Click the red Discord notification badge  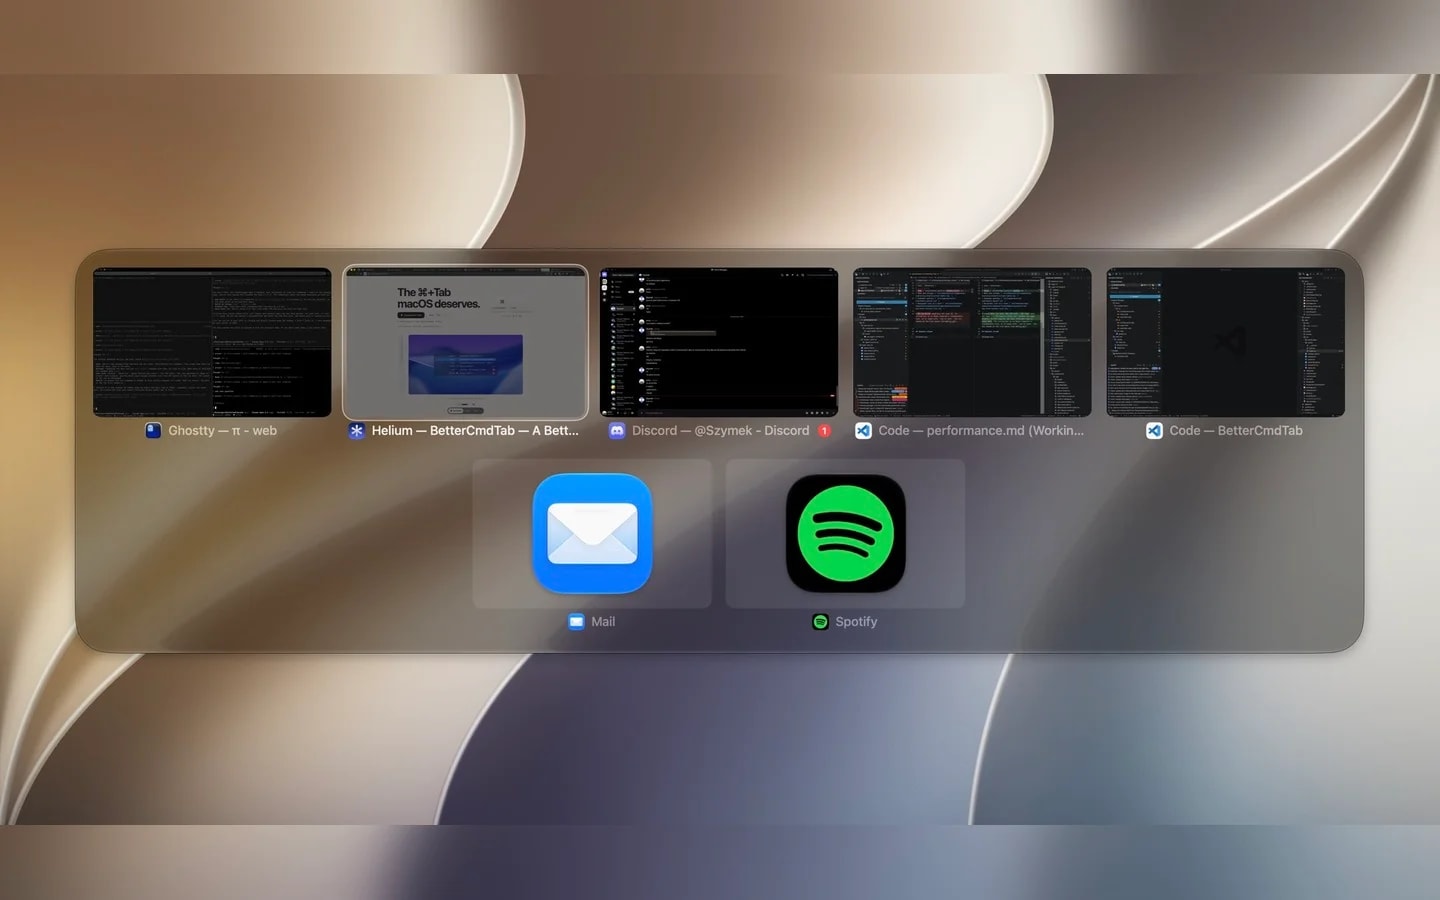pyautogui.click(x=824, y=431)
